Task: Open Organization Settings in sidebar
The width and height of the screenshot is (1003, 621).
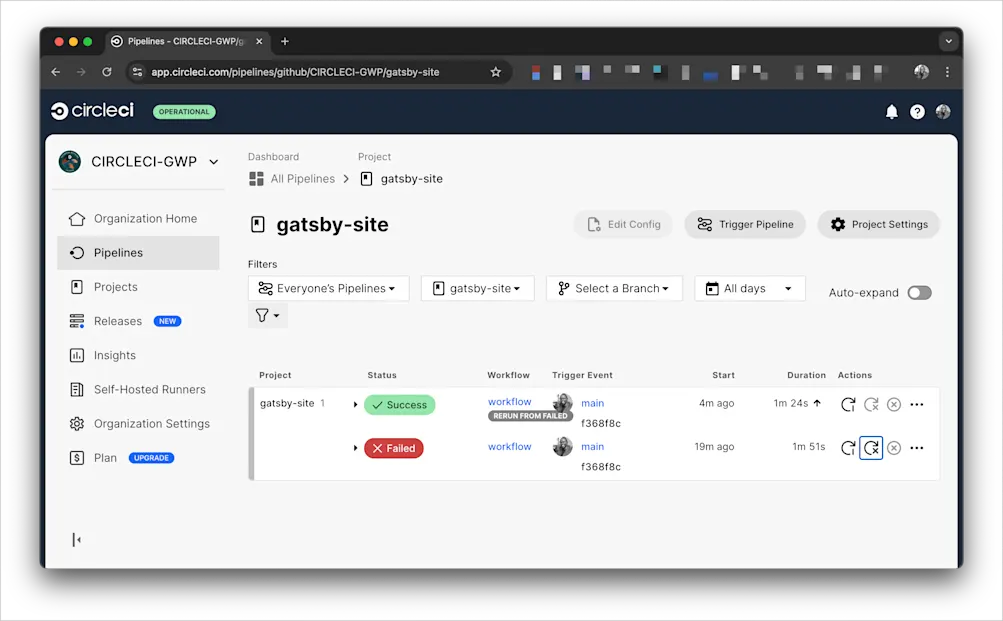Action: click(x=138, y=423)
